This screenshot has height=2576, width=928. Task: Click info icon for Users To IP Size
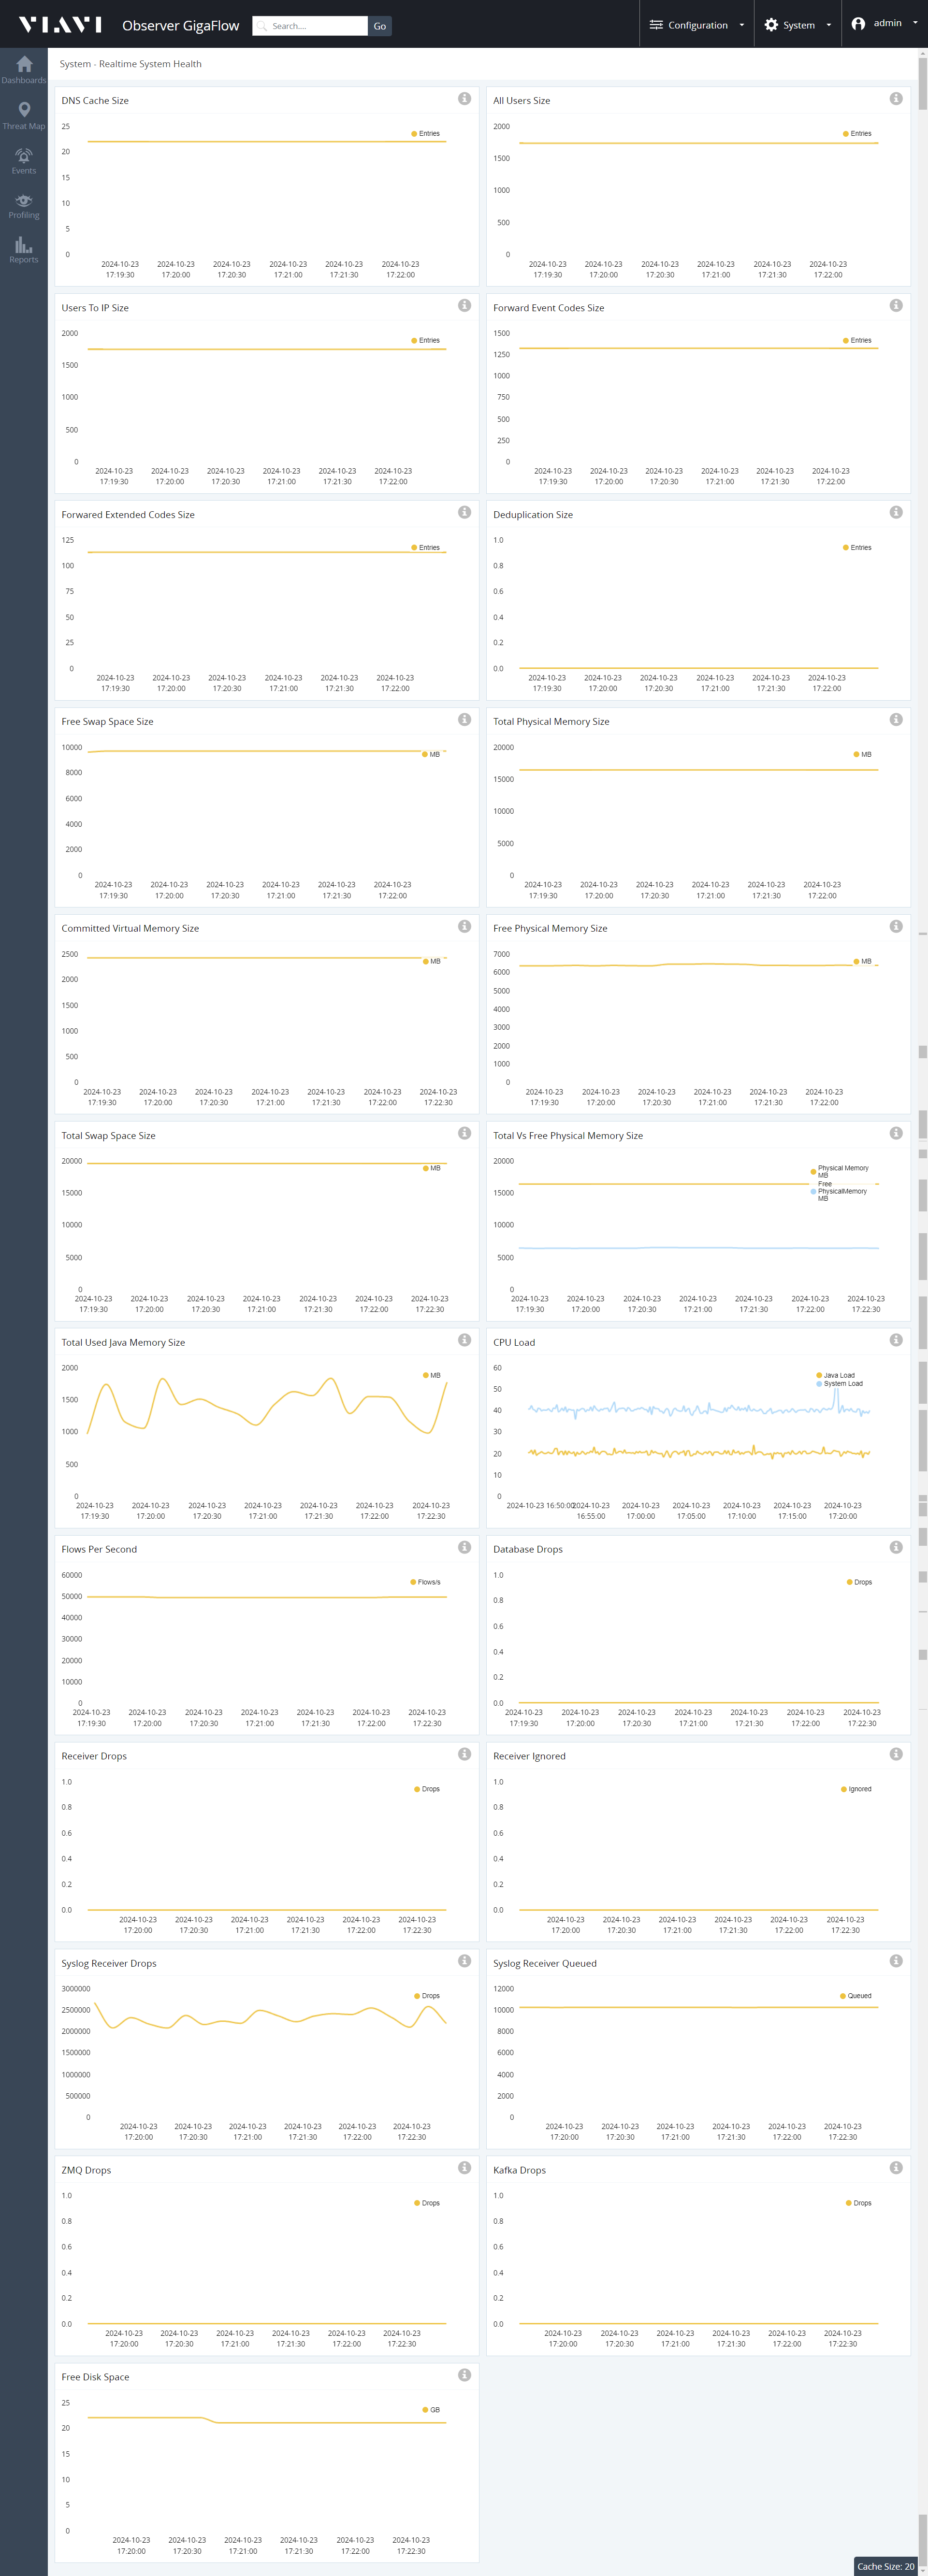point(464,306)
